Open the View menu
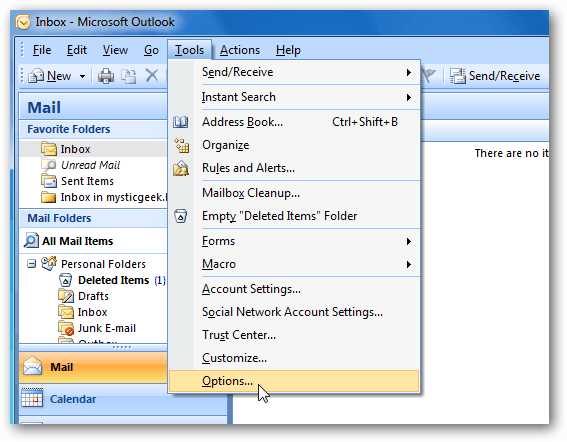The width and height of the screenshot is (567, 442). pos(115,50)
